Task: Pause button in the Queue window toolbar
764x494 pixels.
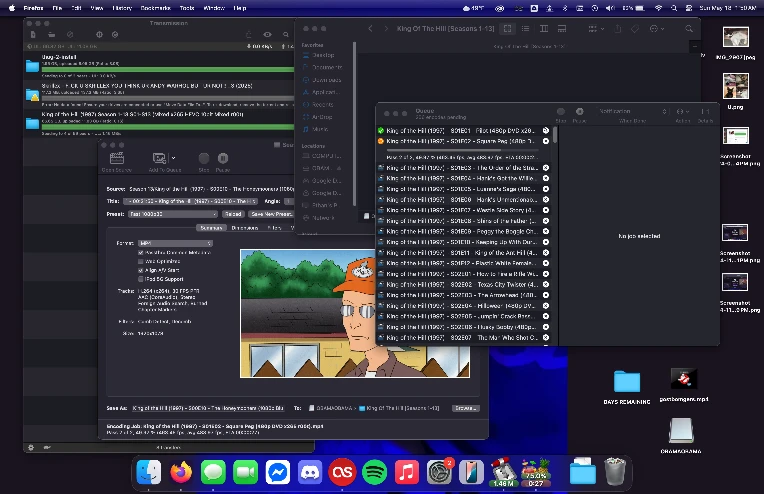Action: tap(579, 112)
